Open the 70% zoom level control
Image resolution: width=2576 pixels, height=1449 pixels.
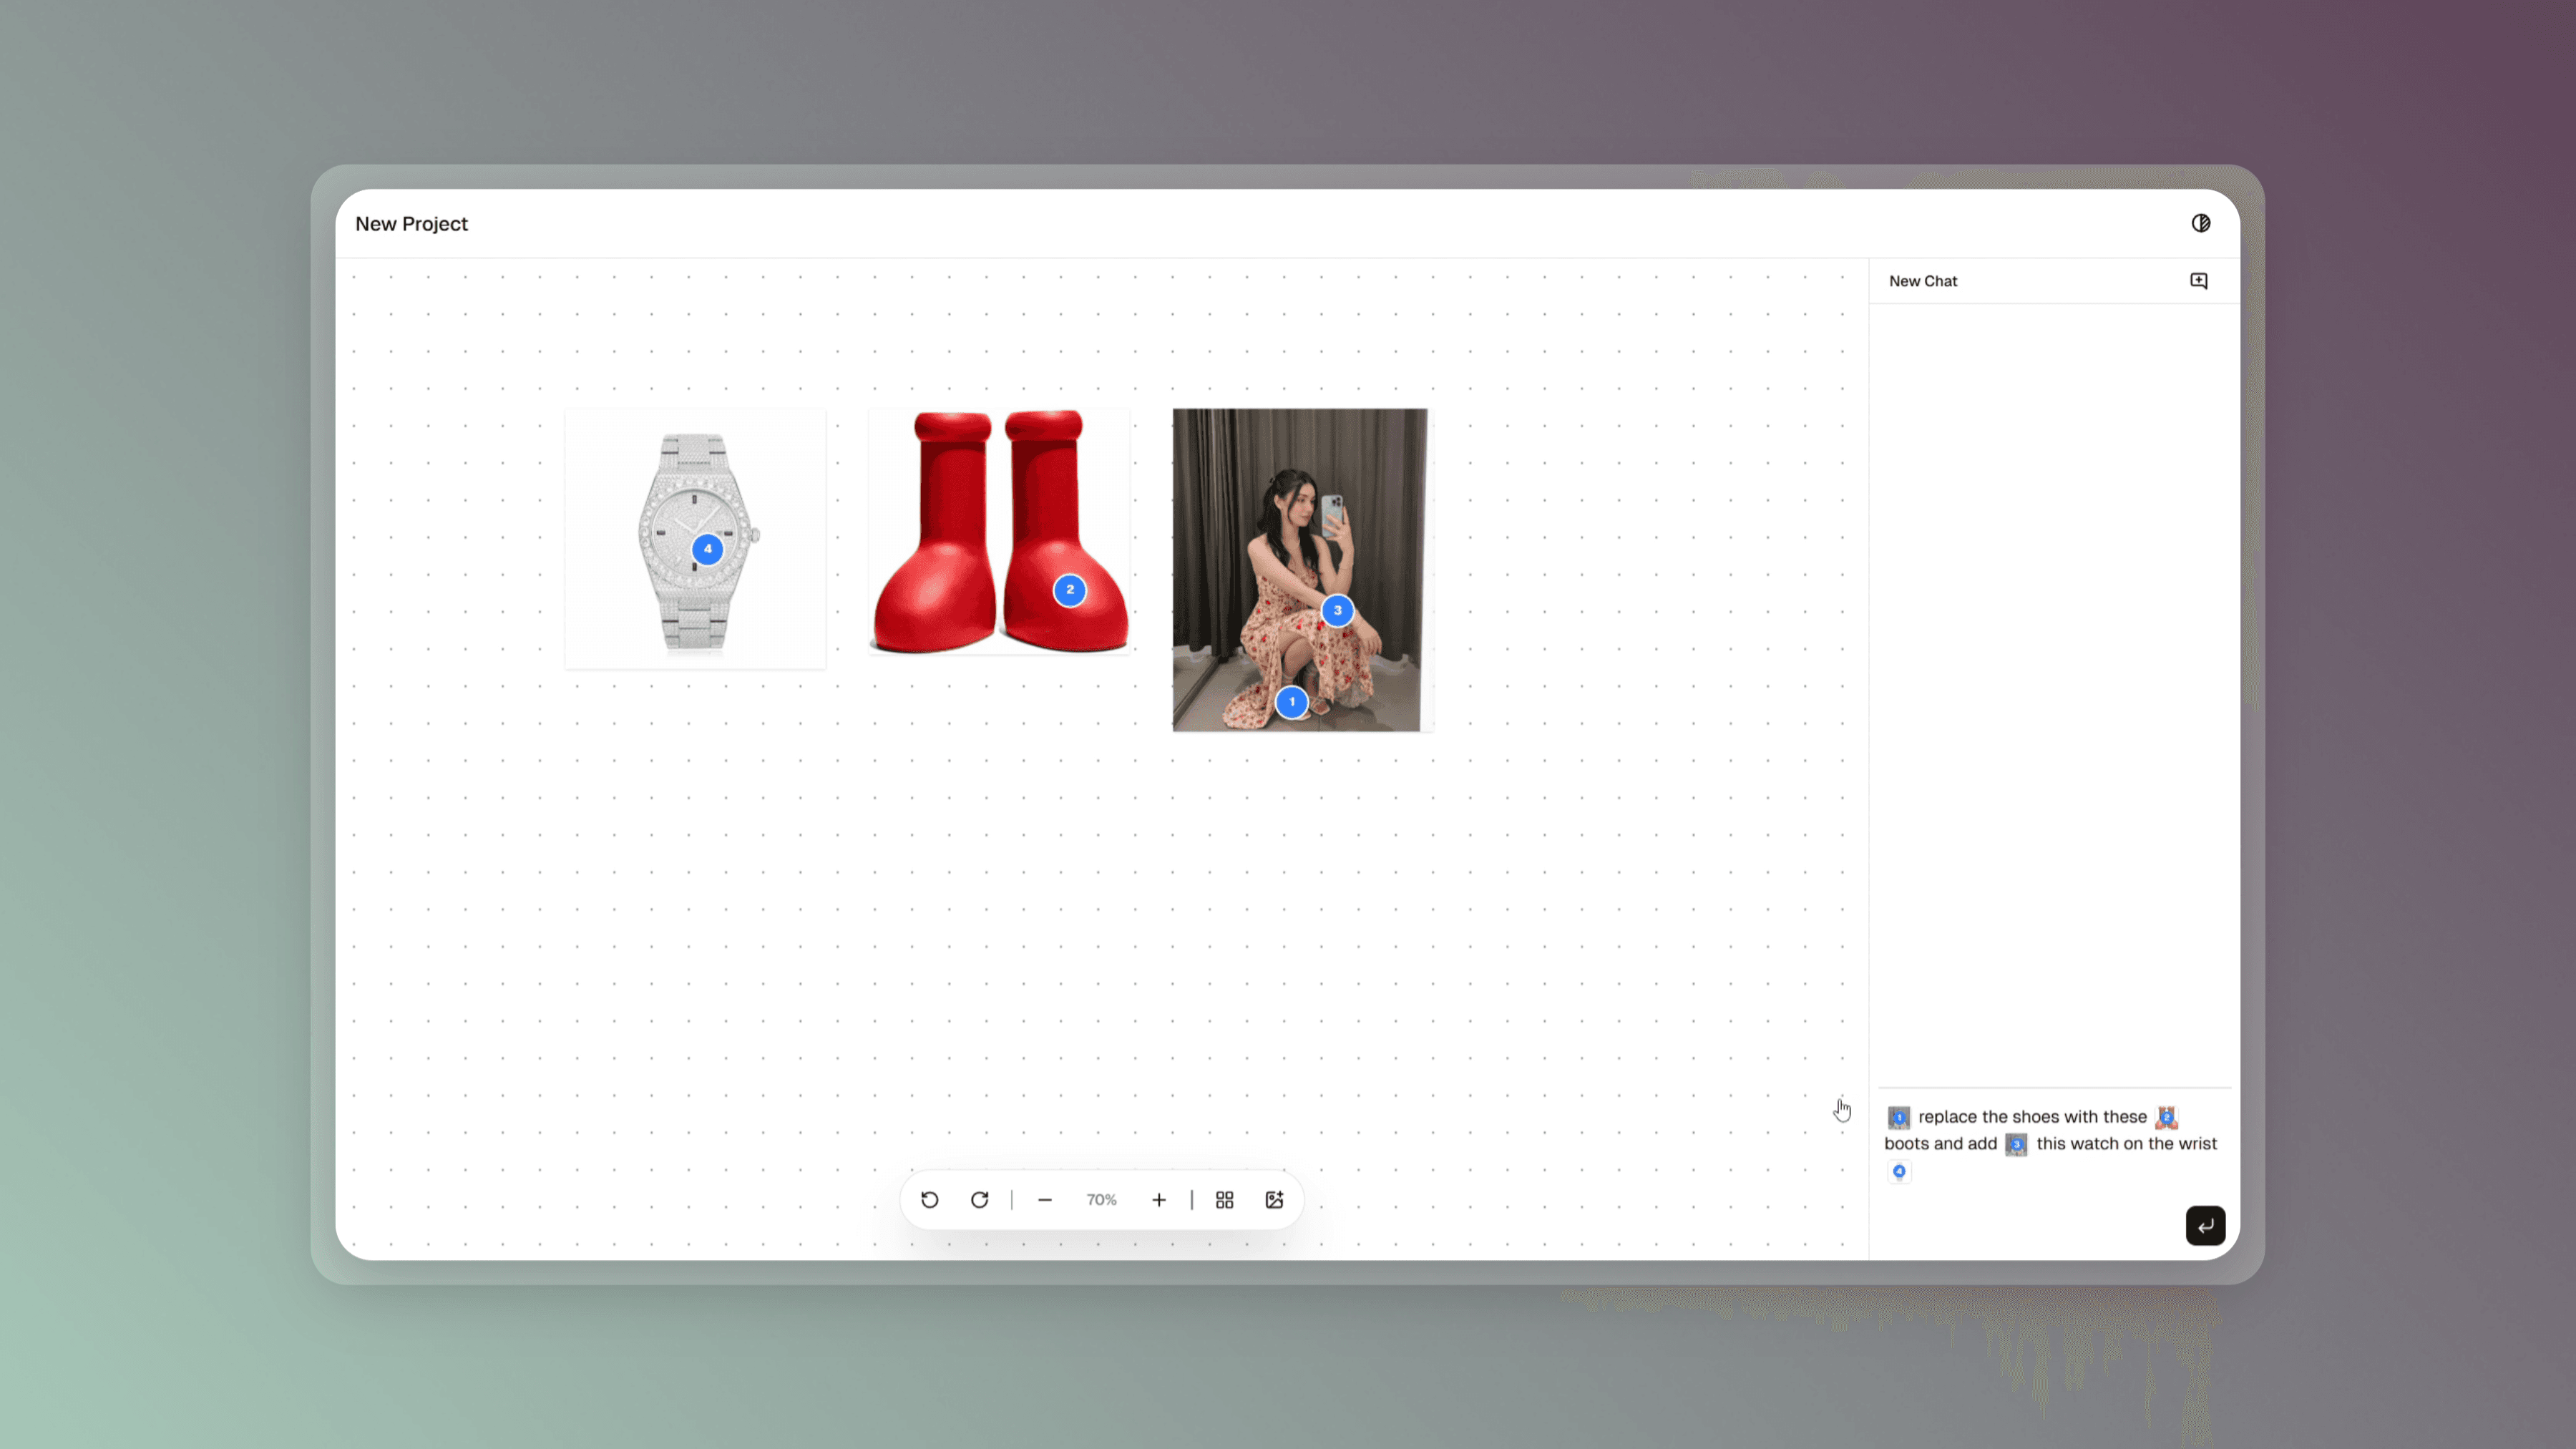1101,1199
